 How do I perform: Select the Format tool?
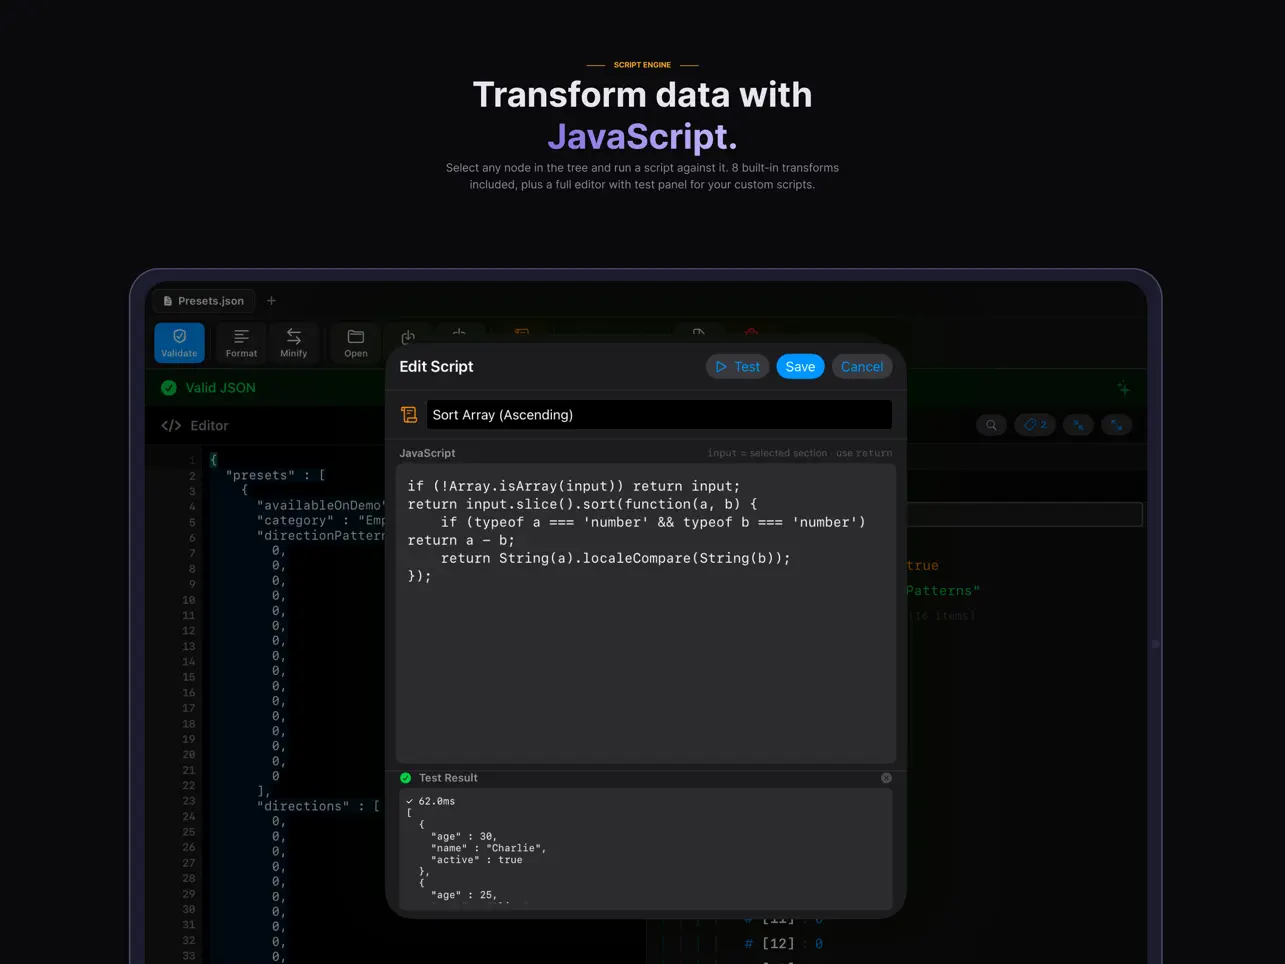[240, 343]
